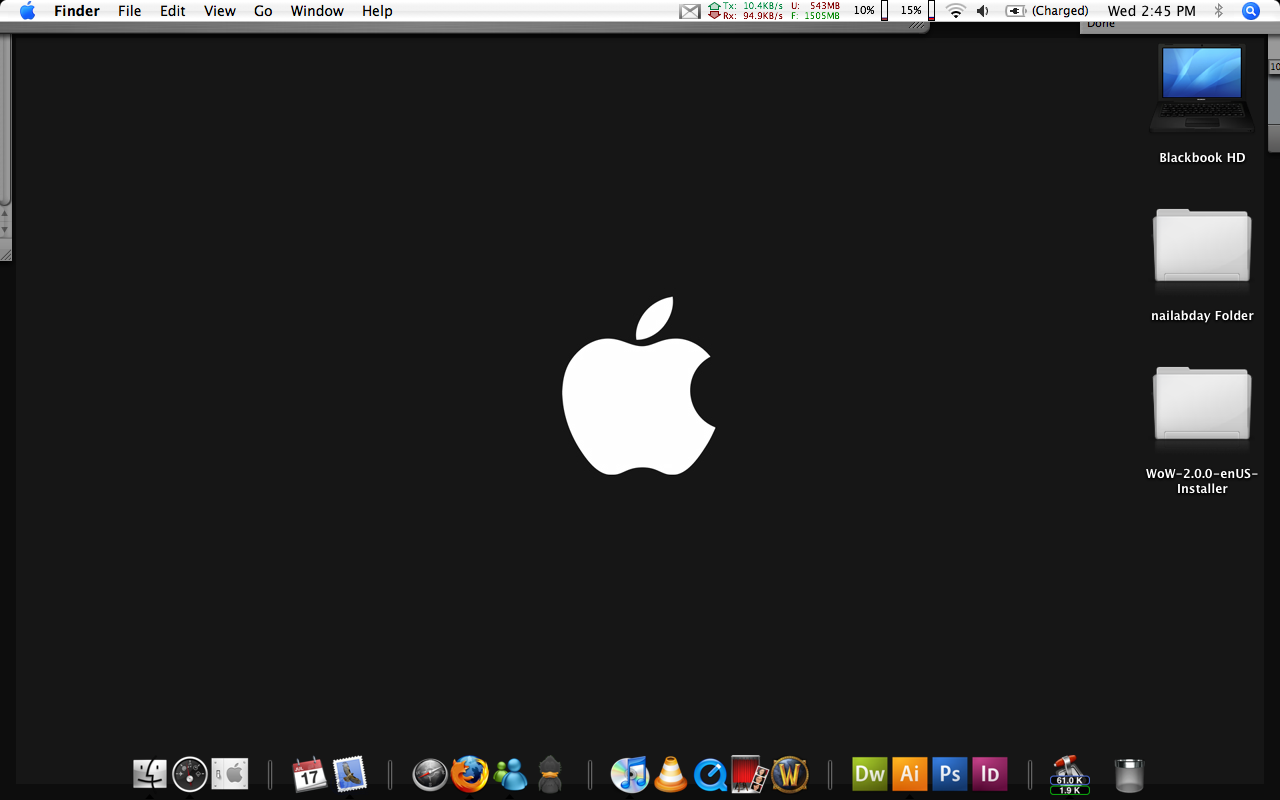Open Dreamweaver (Dw) in dock
The image size is (1280, 800).
[870, 773]
